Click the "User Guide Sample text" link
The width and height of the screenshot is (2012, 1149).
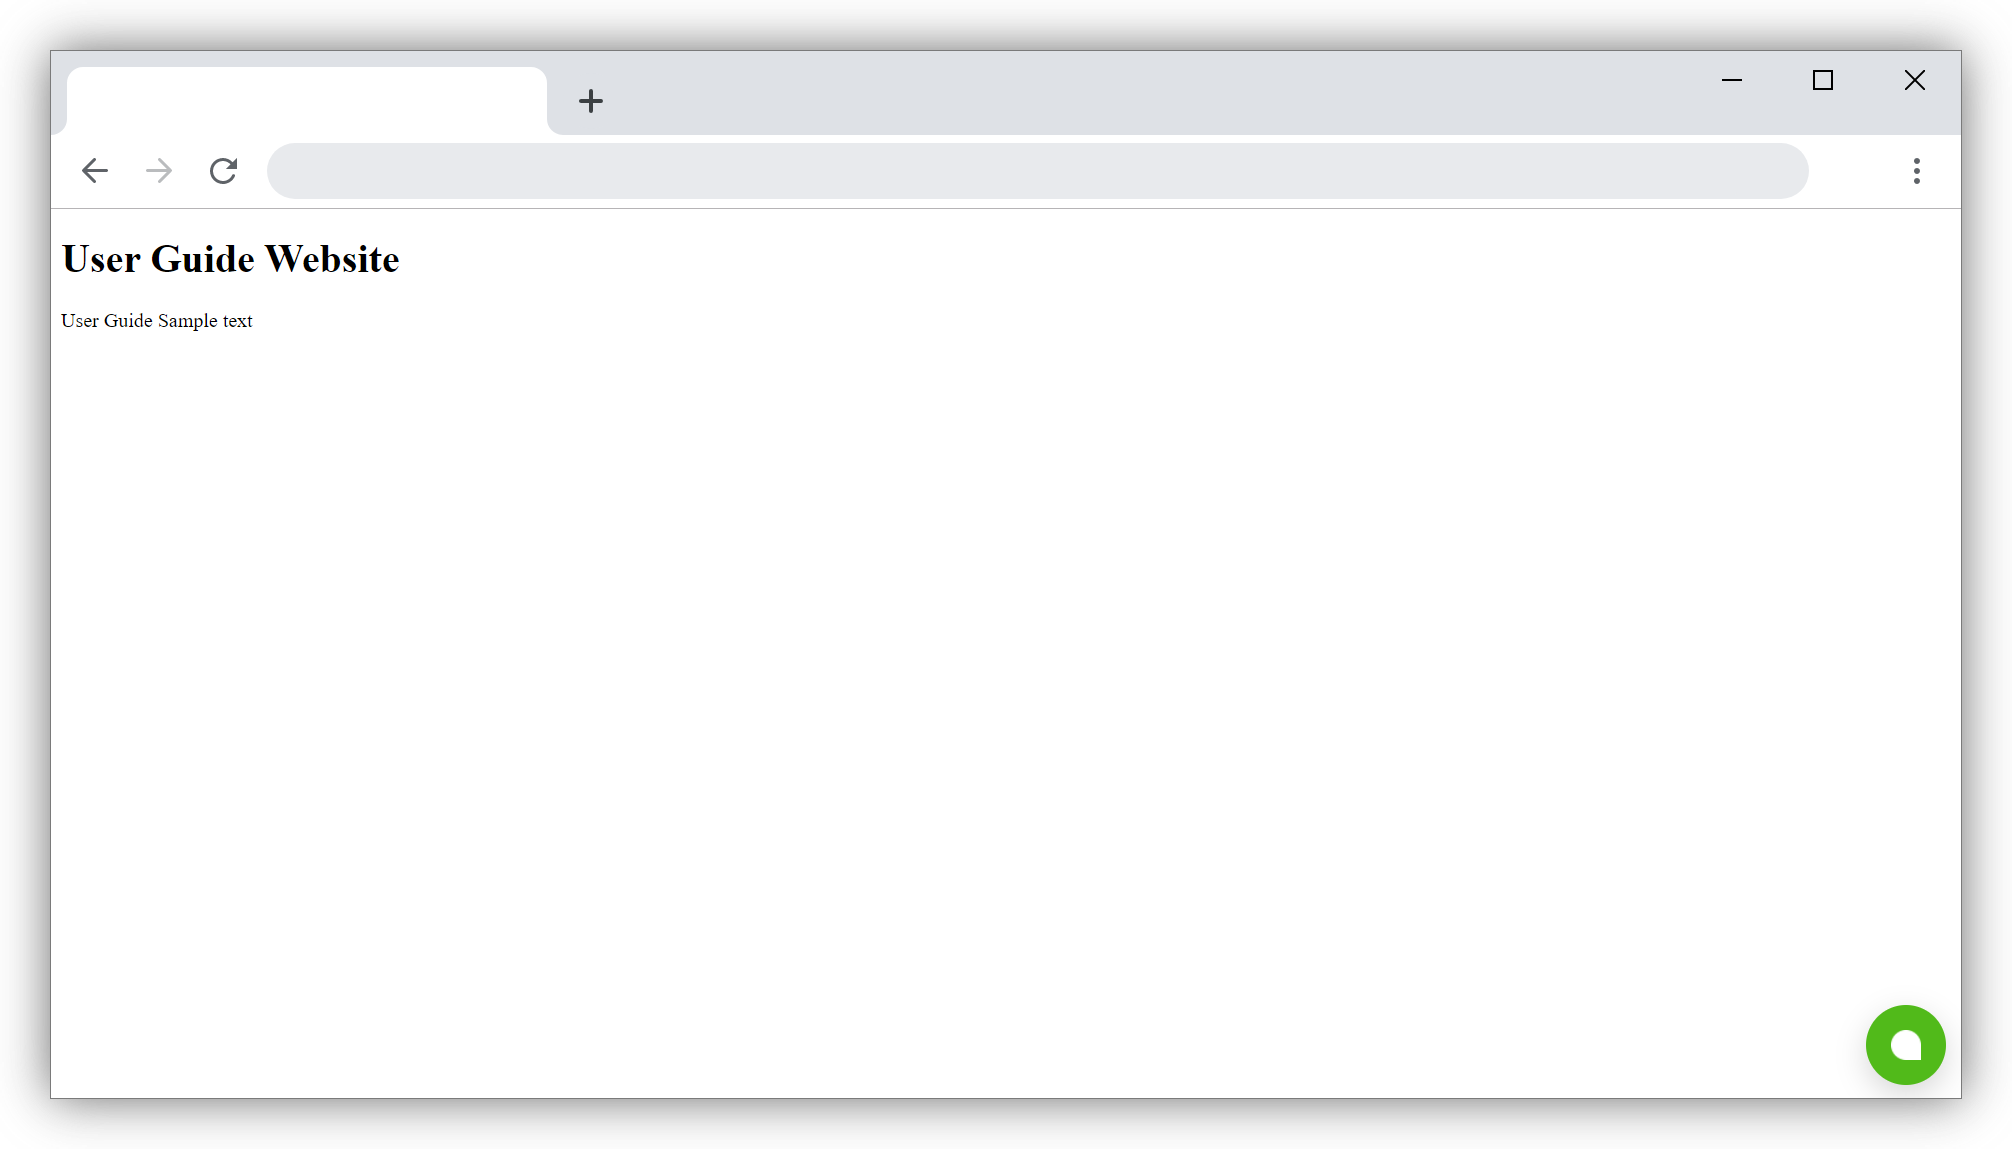tap(156, 321)
